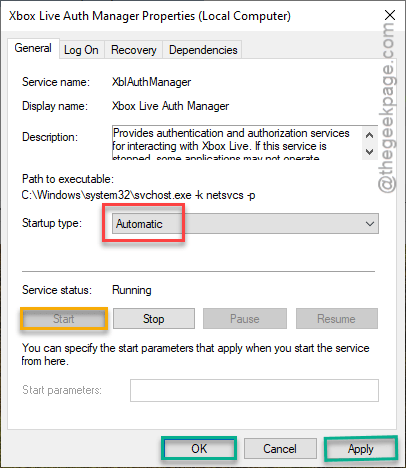Switch to the Recovery tab
The image size is (406, 468).
pos(134,50)
